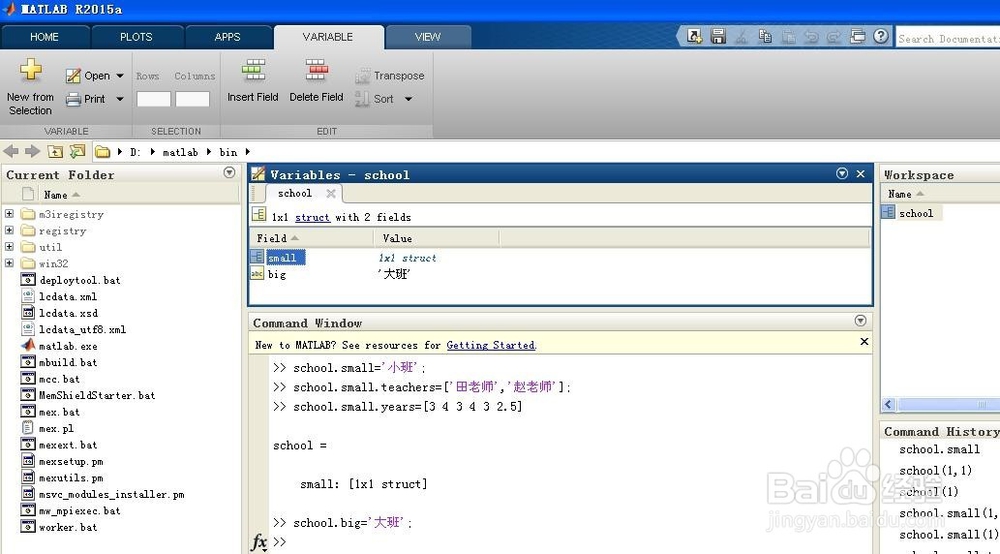1000x554 pixels.
Task: Select the matlab.exe file
Action: pos(68,346)
